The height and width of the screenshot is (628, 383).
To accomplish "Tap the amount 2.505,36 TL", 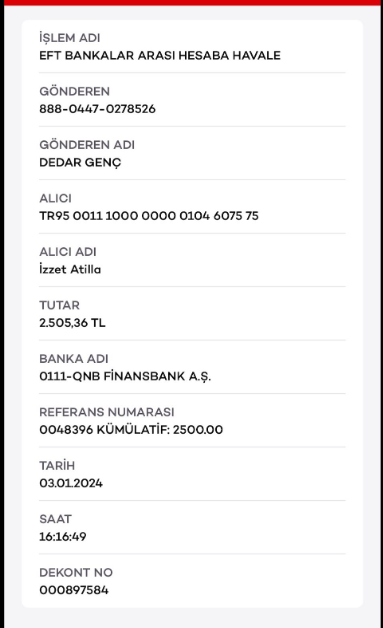I will tap(73, 323).
